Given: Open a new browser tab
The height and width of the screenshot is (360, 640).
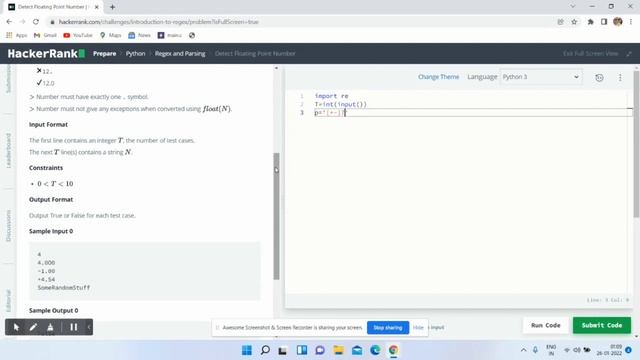Looking at the screenshot, I should [x=112, y=7].
